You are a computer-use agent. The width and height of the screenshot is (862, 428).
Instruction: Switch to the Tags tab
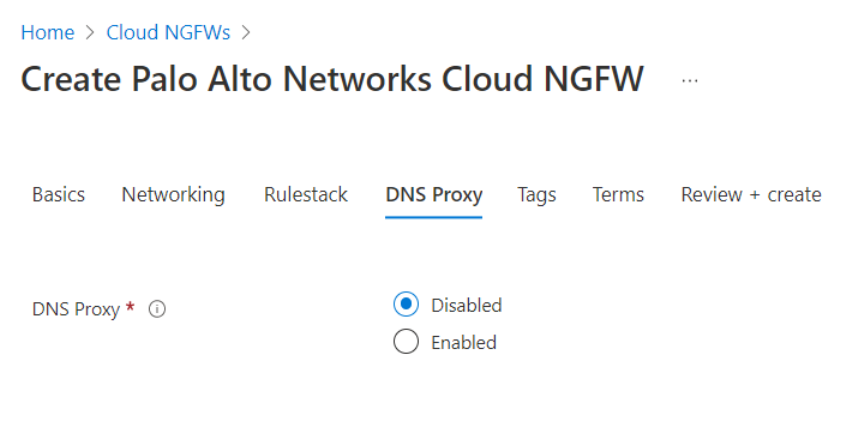point(537,195)
